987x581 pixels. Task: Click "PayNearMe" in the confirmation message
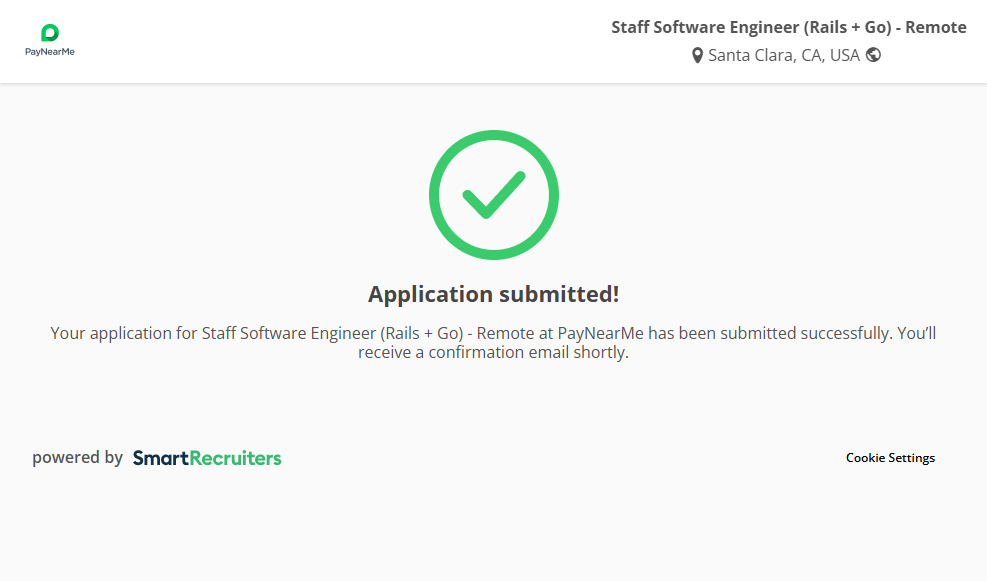coord(600,333)
